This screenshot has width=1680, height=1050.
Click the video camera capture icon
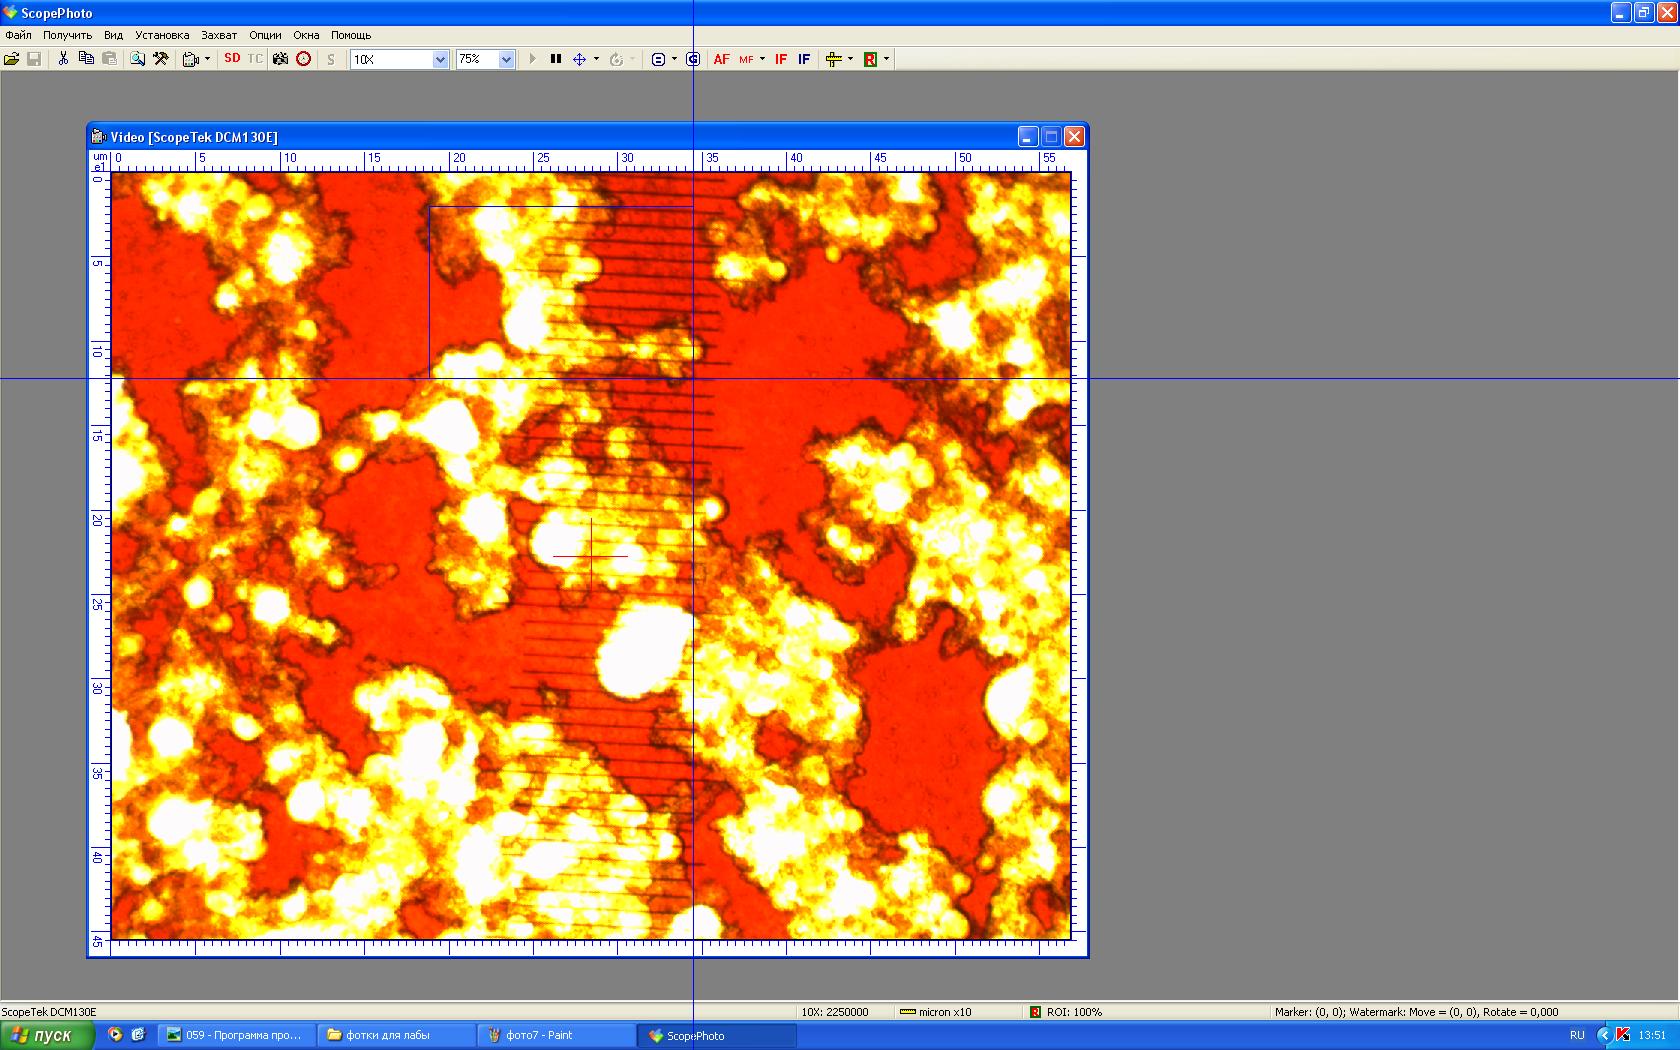coord(280,59)
